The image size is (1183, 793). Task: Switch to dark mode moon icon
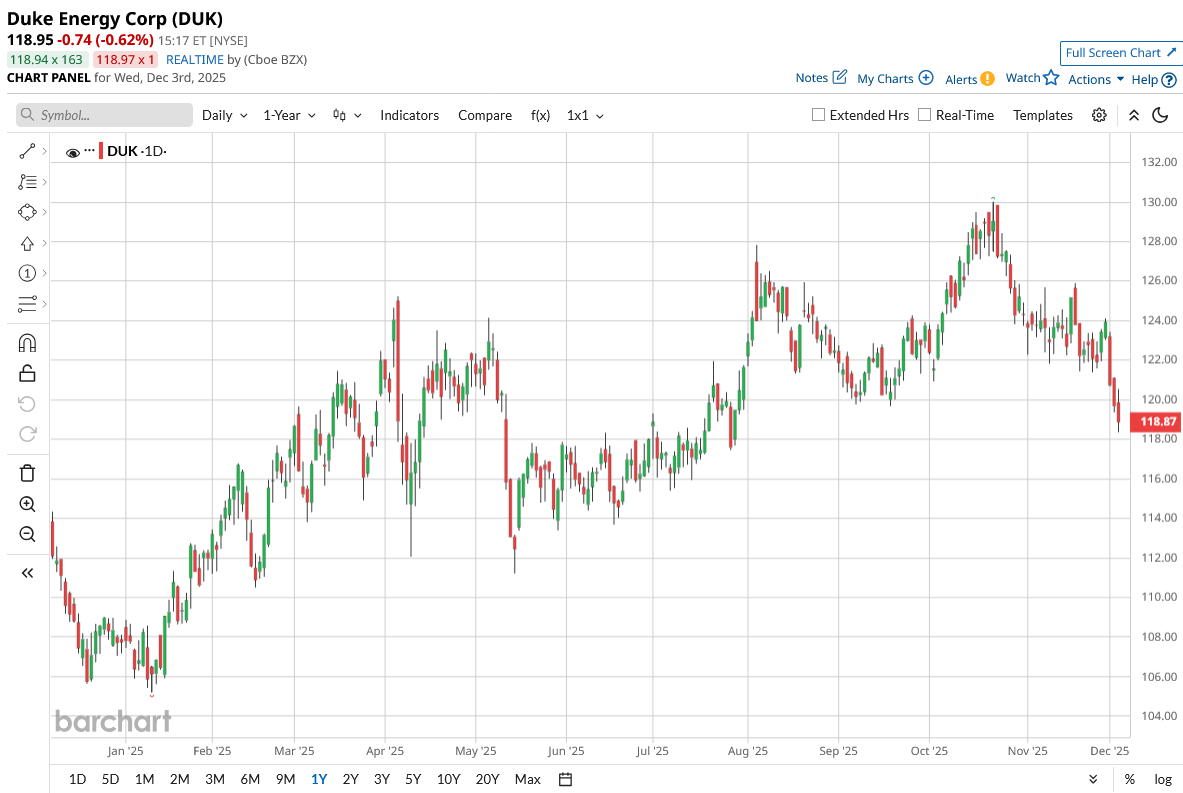pyautogui.click(x=1160, y=115)
